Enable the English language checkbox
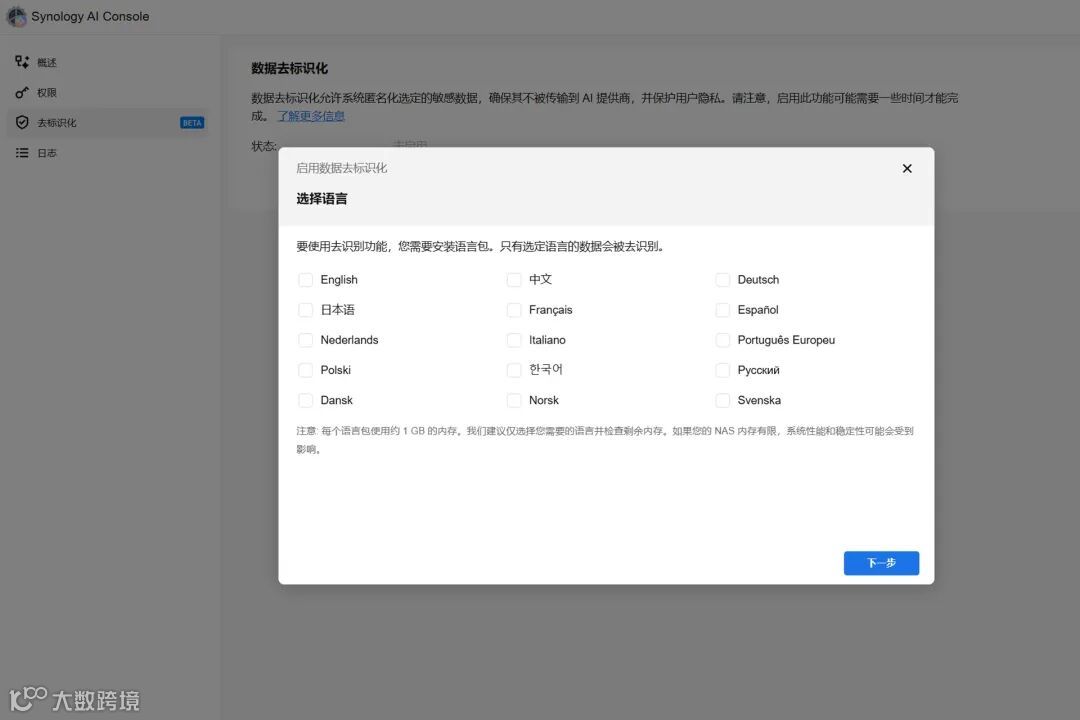Image resolution: width=1080 pixels, height=720 pixels. tap(305, 280)
